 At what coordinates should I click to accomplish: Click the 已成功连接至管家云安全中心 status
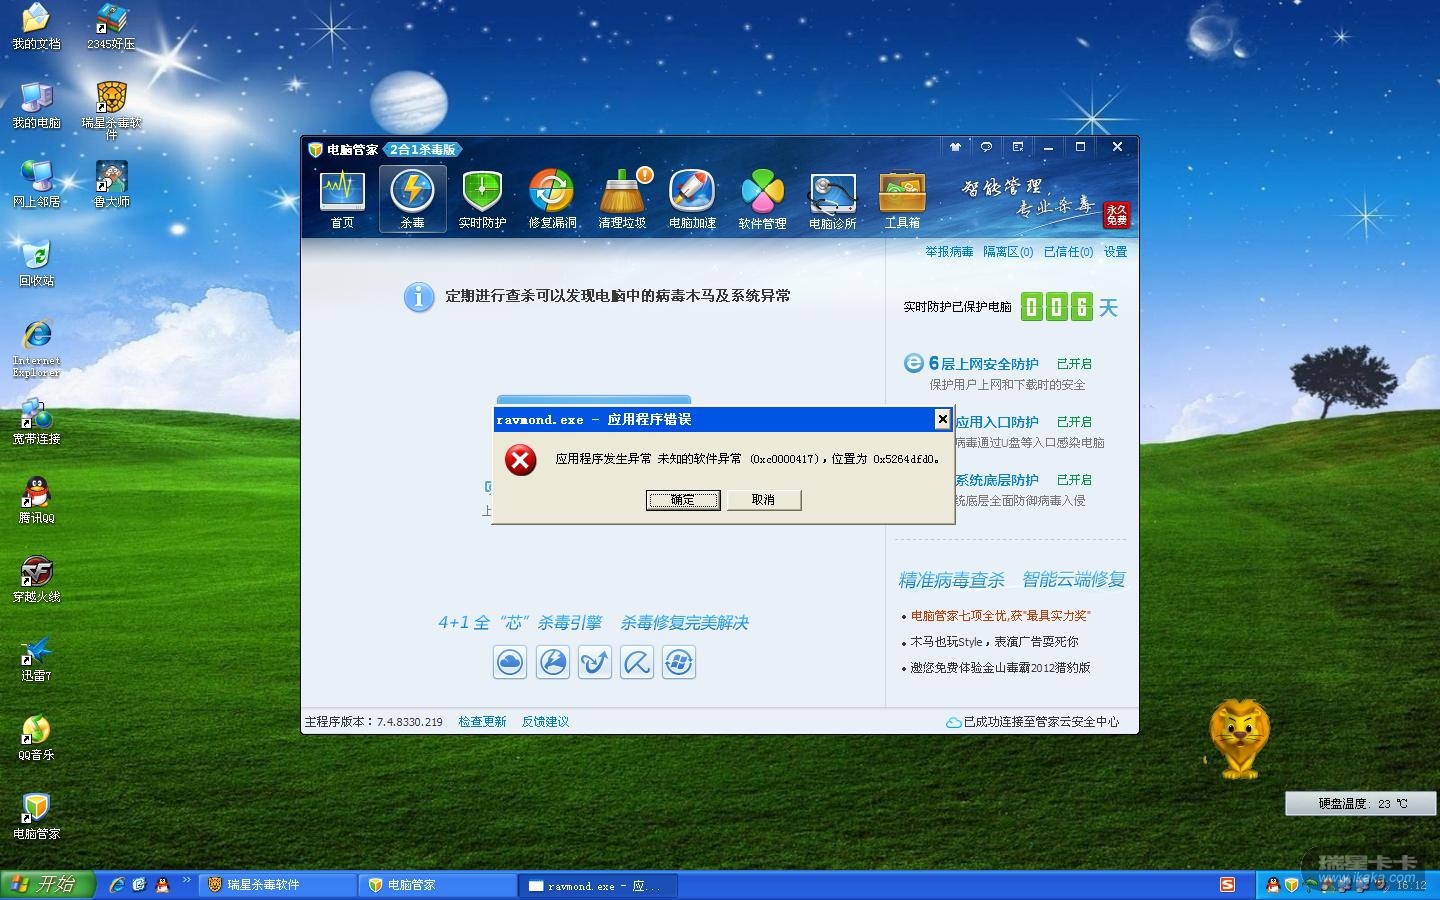click(x=1033, y=722)
